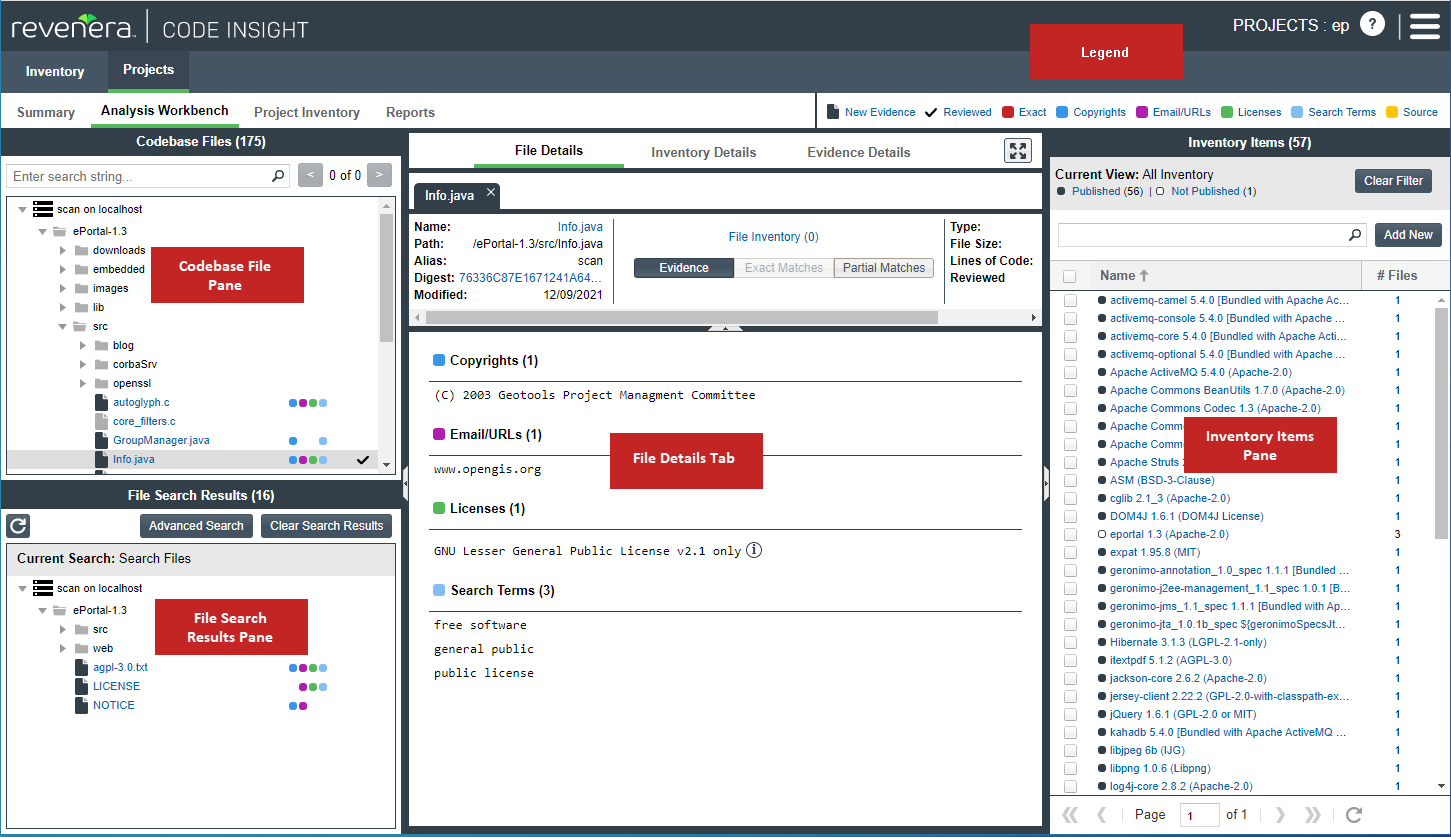Screen dimensions: 1451x837
Task: Click the inventory page number field
Action: (1200, 815)
